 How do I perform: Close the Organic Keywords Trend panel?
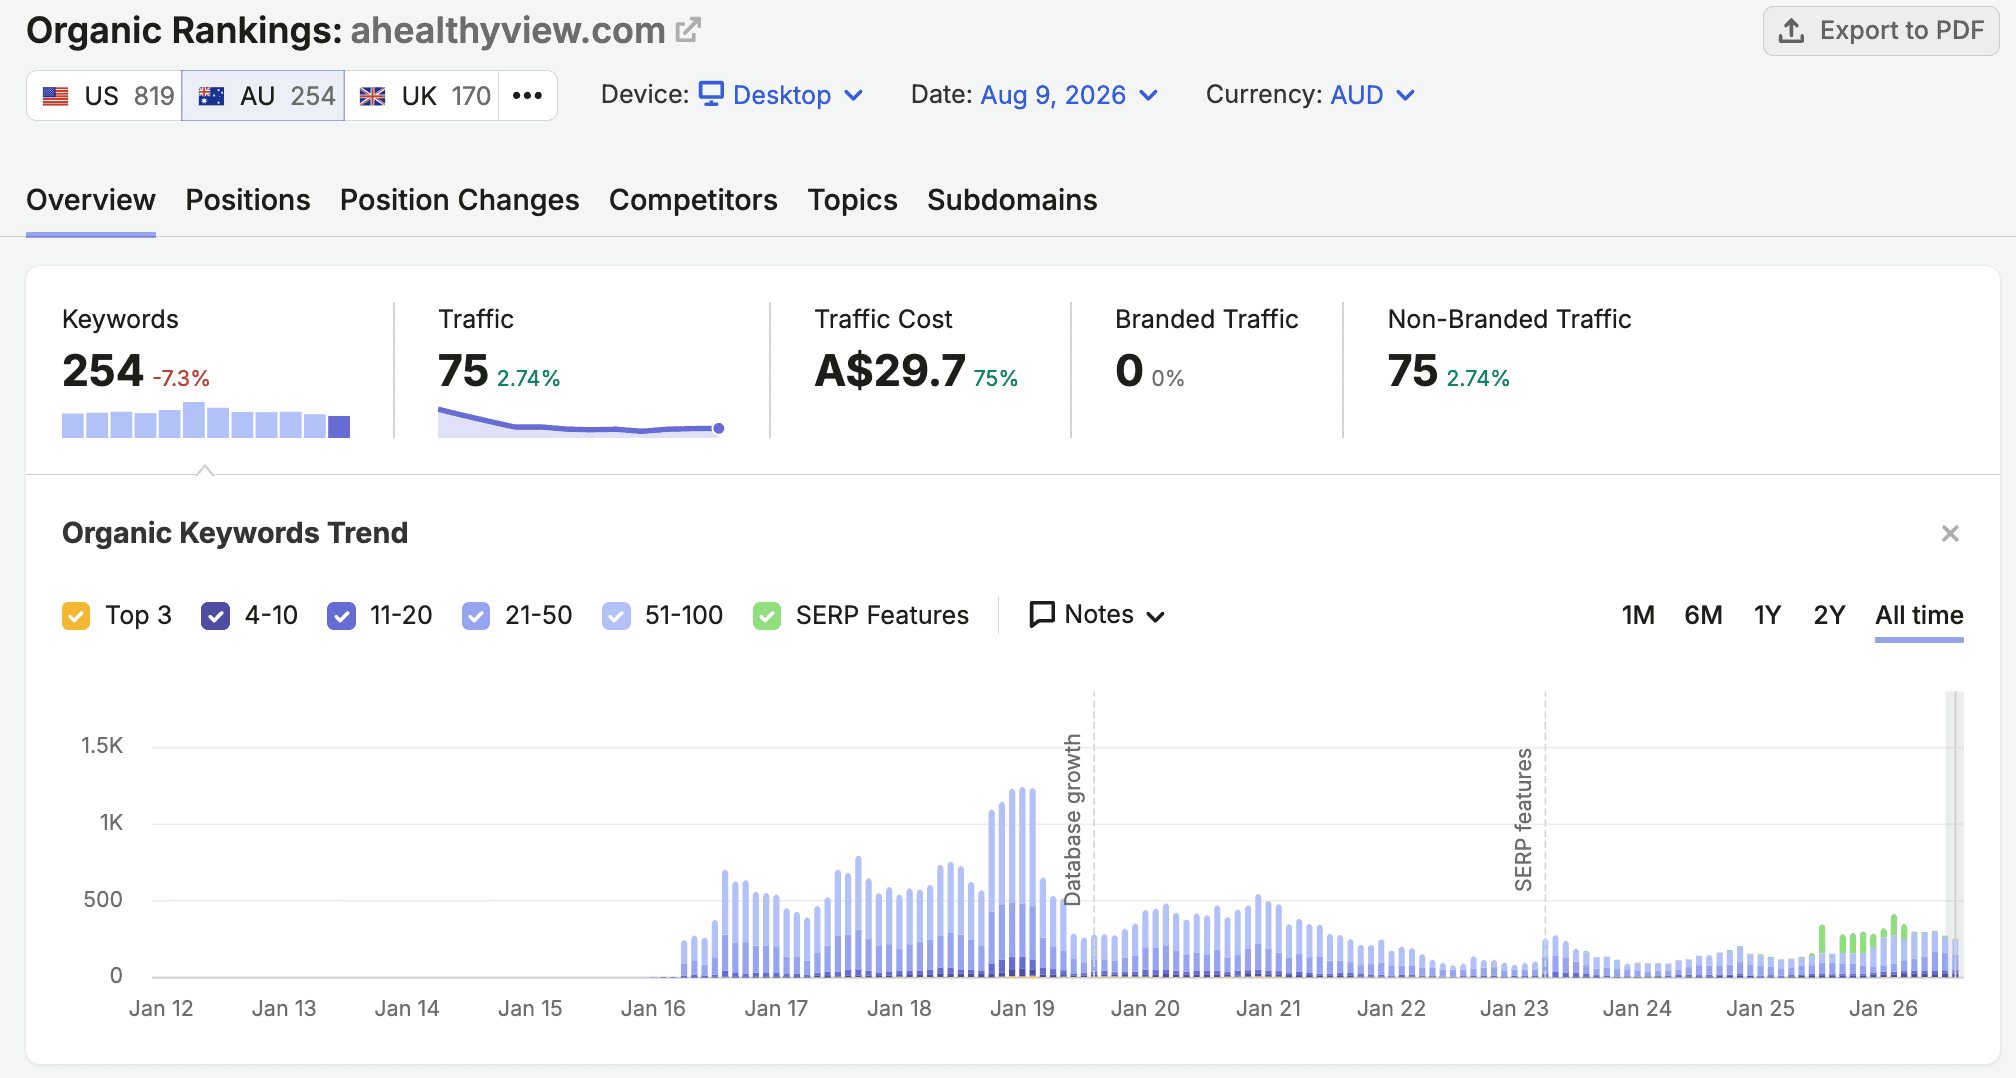tap(1950, 533)
